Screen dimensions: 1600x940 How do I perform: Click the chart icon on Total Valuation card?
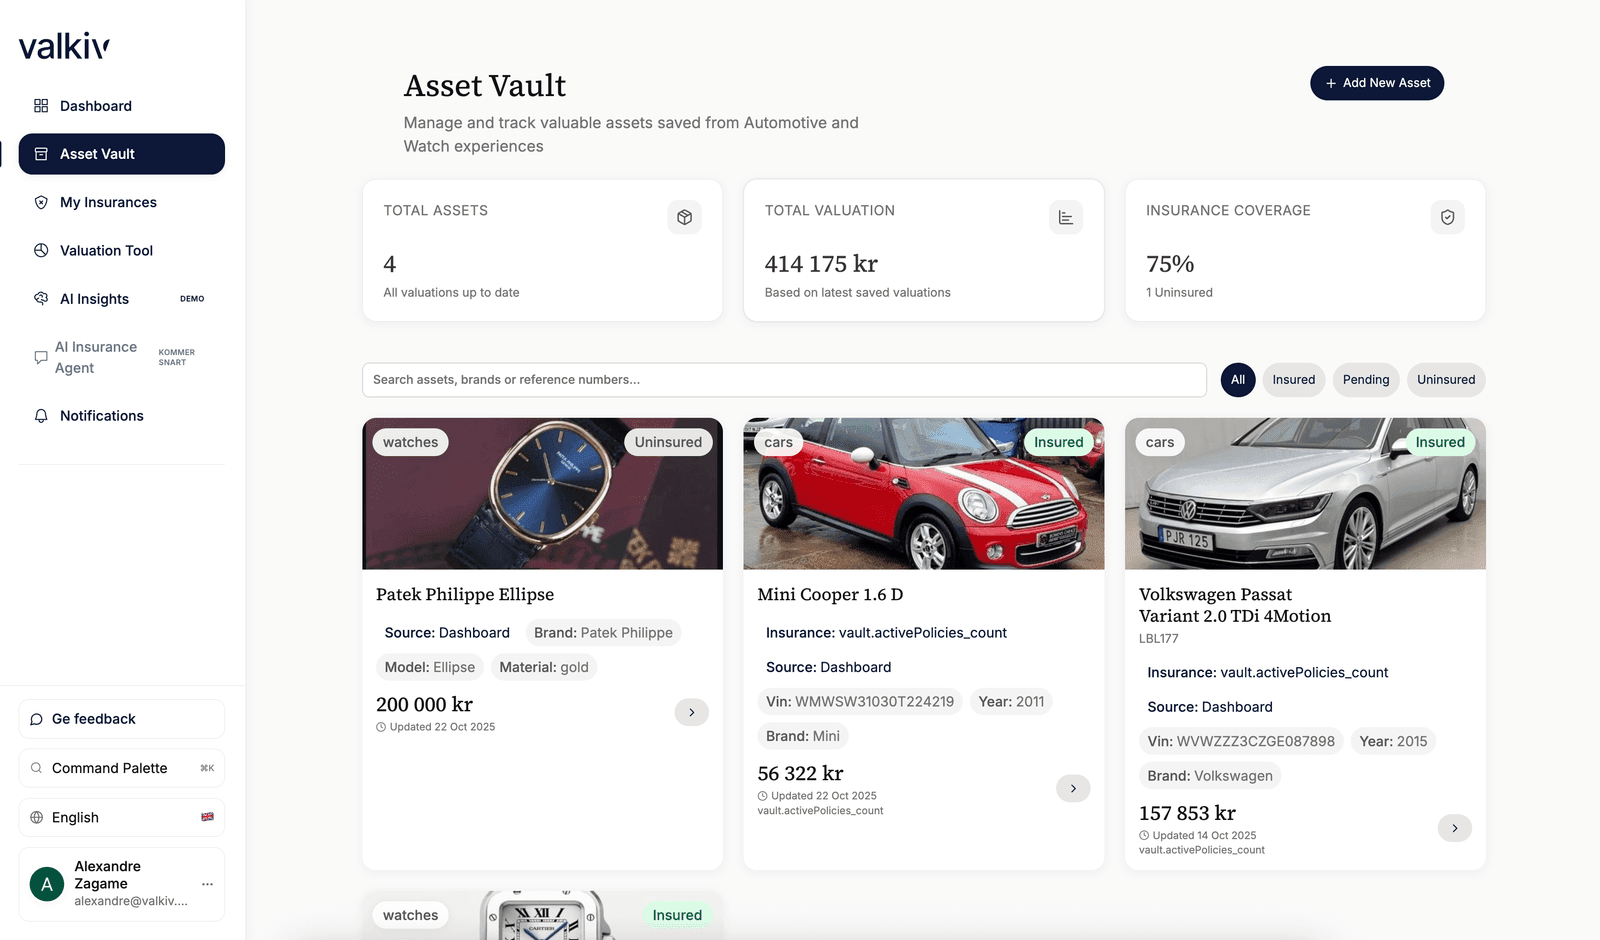[x=1066, y=217]
